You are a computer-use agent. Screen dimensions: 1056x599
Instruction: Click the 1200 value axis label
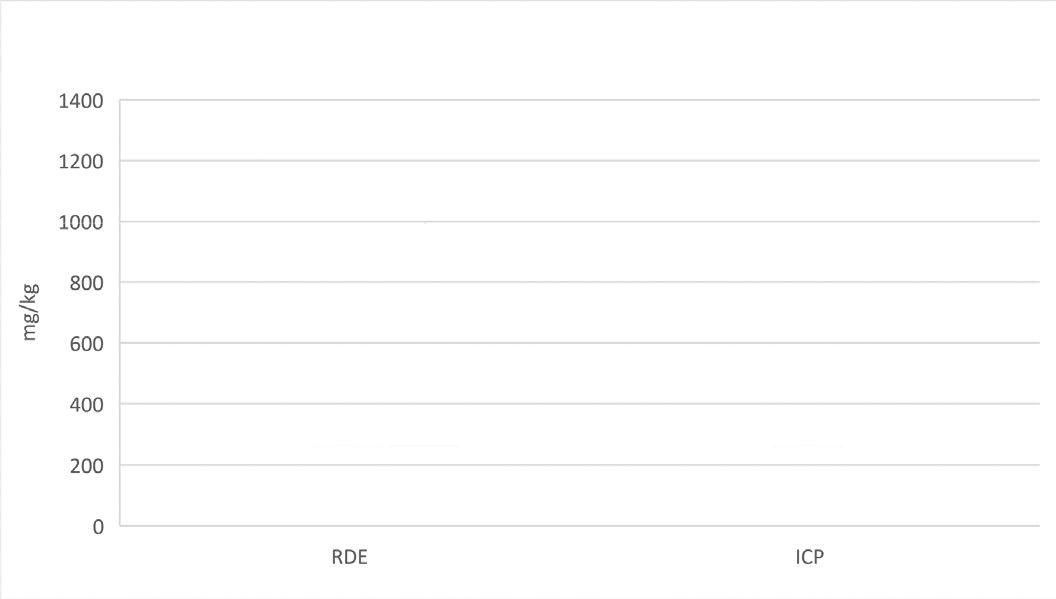[x=83, y=161]
